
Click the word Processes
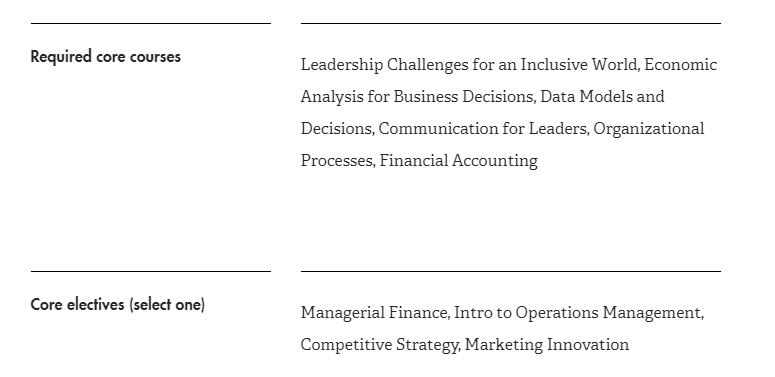[x=337, y=161]
